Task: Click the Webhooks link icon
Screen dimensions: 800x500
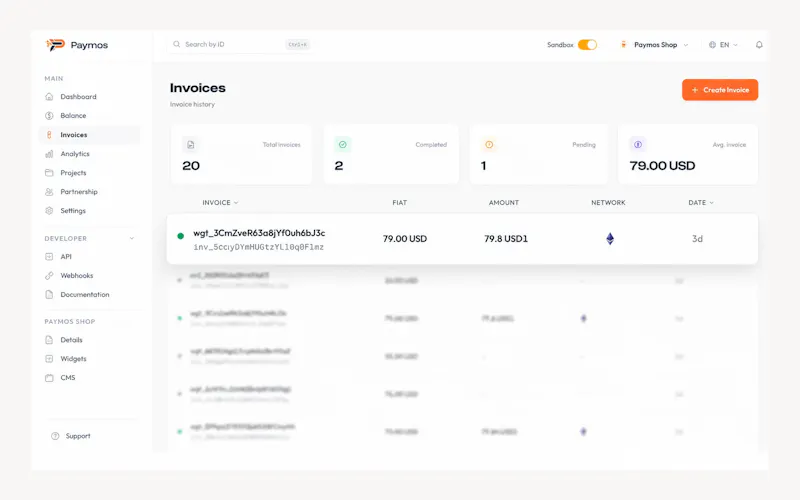Action: [x=49, y=276]
